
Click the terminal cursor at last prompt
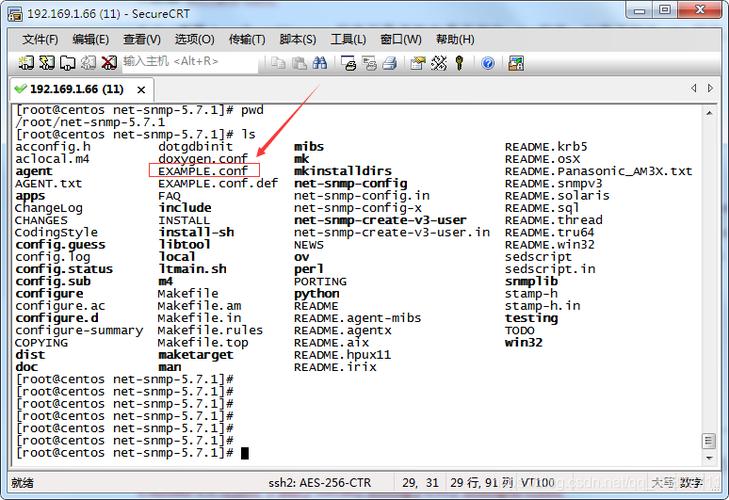245,453
